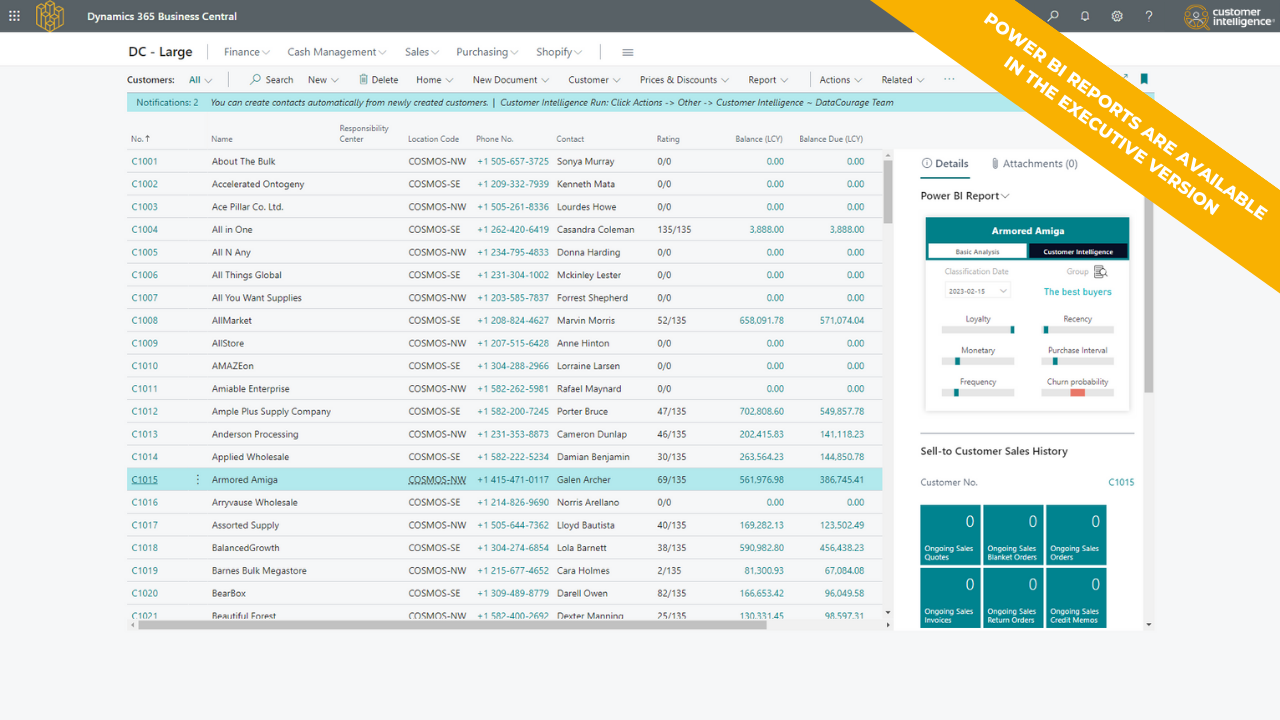
Task: Open Ongoing Sales Credit Memos tile
Action: (1076, 597)
